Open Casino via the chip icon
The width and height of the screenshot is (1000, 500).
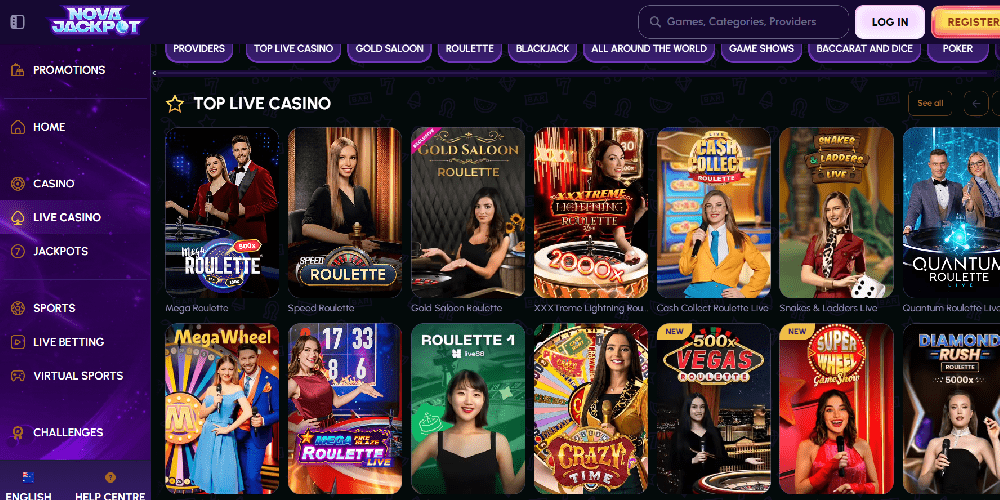(x=18, y=184)
